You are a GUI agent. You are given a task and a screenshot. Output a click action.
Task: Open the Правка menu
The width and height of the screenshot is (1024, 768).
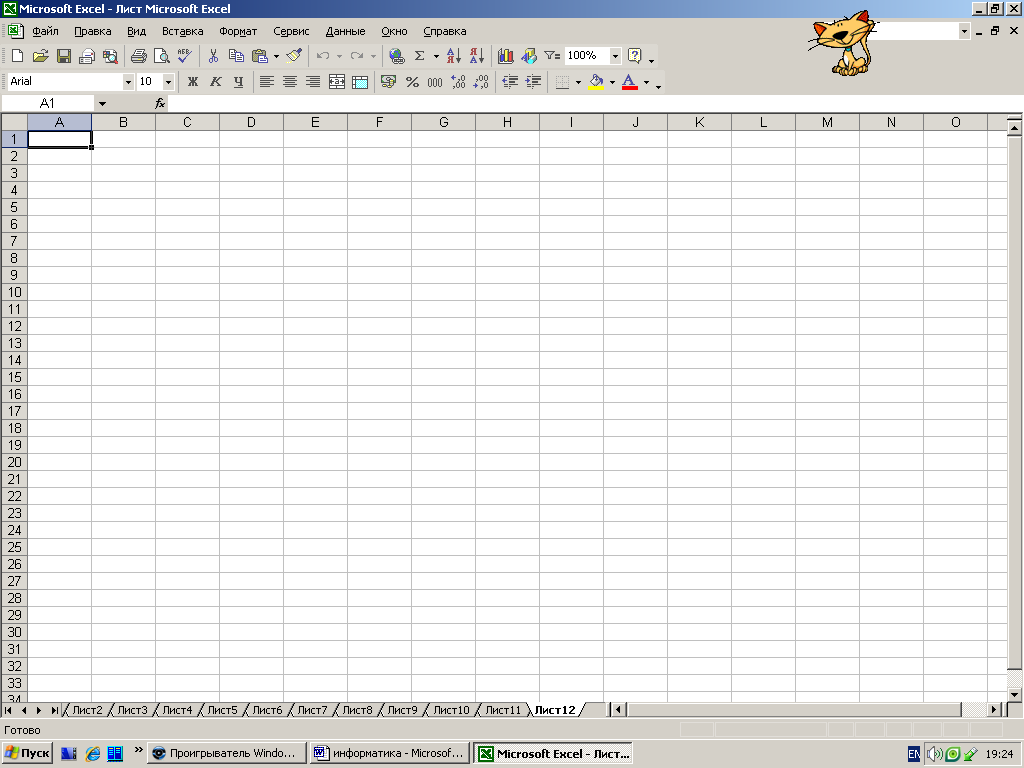pyautogui.click(x=93, y=31)
